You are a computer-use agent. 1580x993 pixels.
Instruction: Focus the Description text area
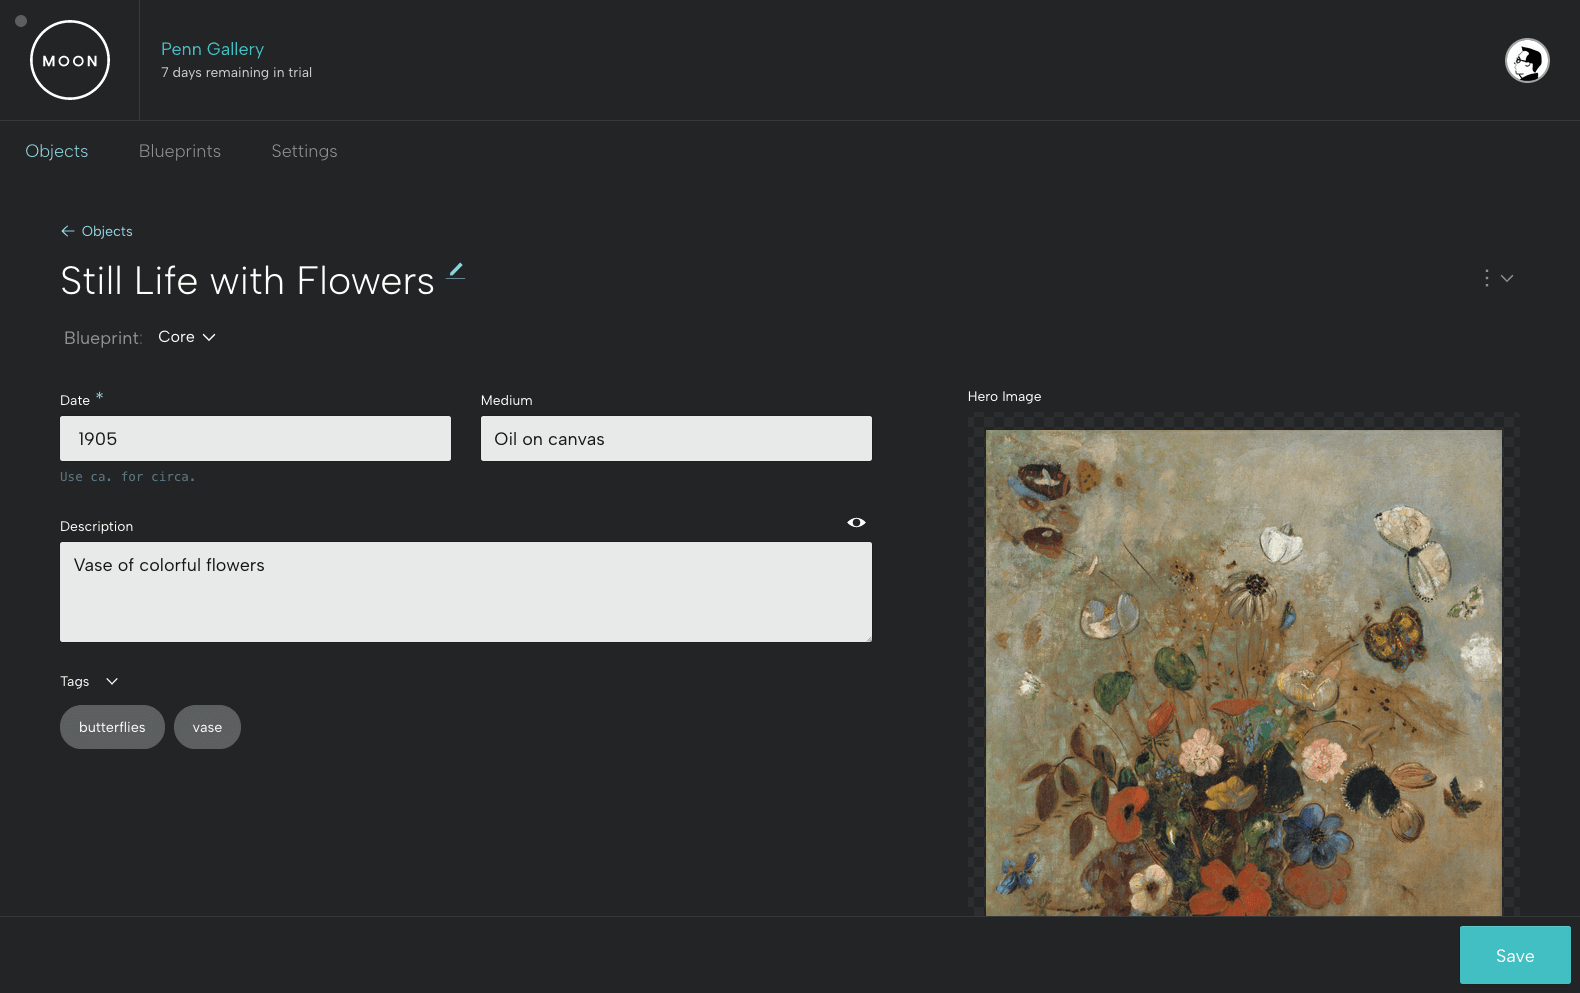[x=466, y=592]
